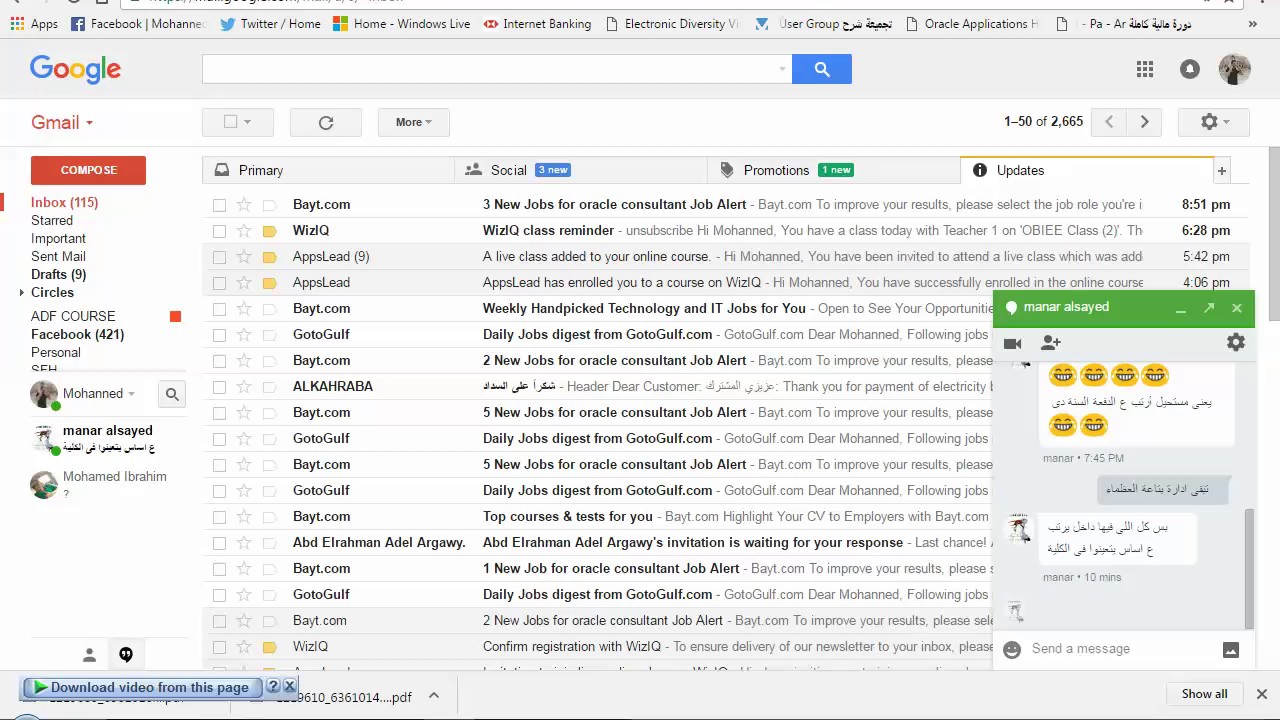Star the ALKAHRABA email
Image resolution: width=1280 pixels, height=720 pixels.
(244, 386)
